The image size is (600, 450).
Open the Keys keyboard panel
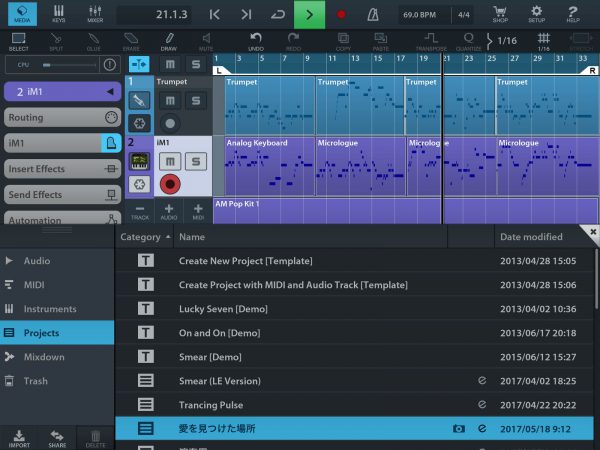pos(59,14)
